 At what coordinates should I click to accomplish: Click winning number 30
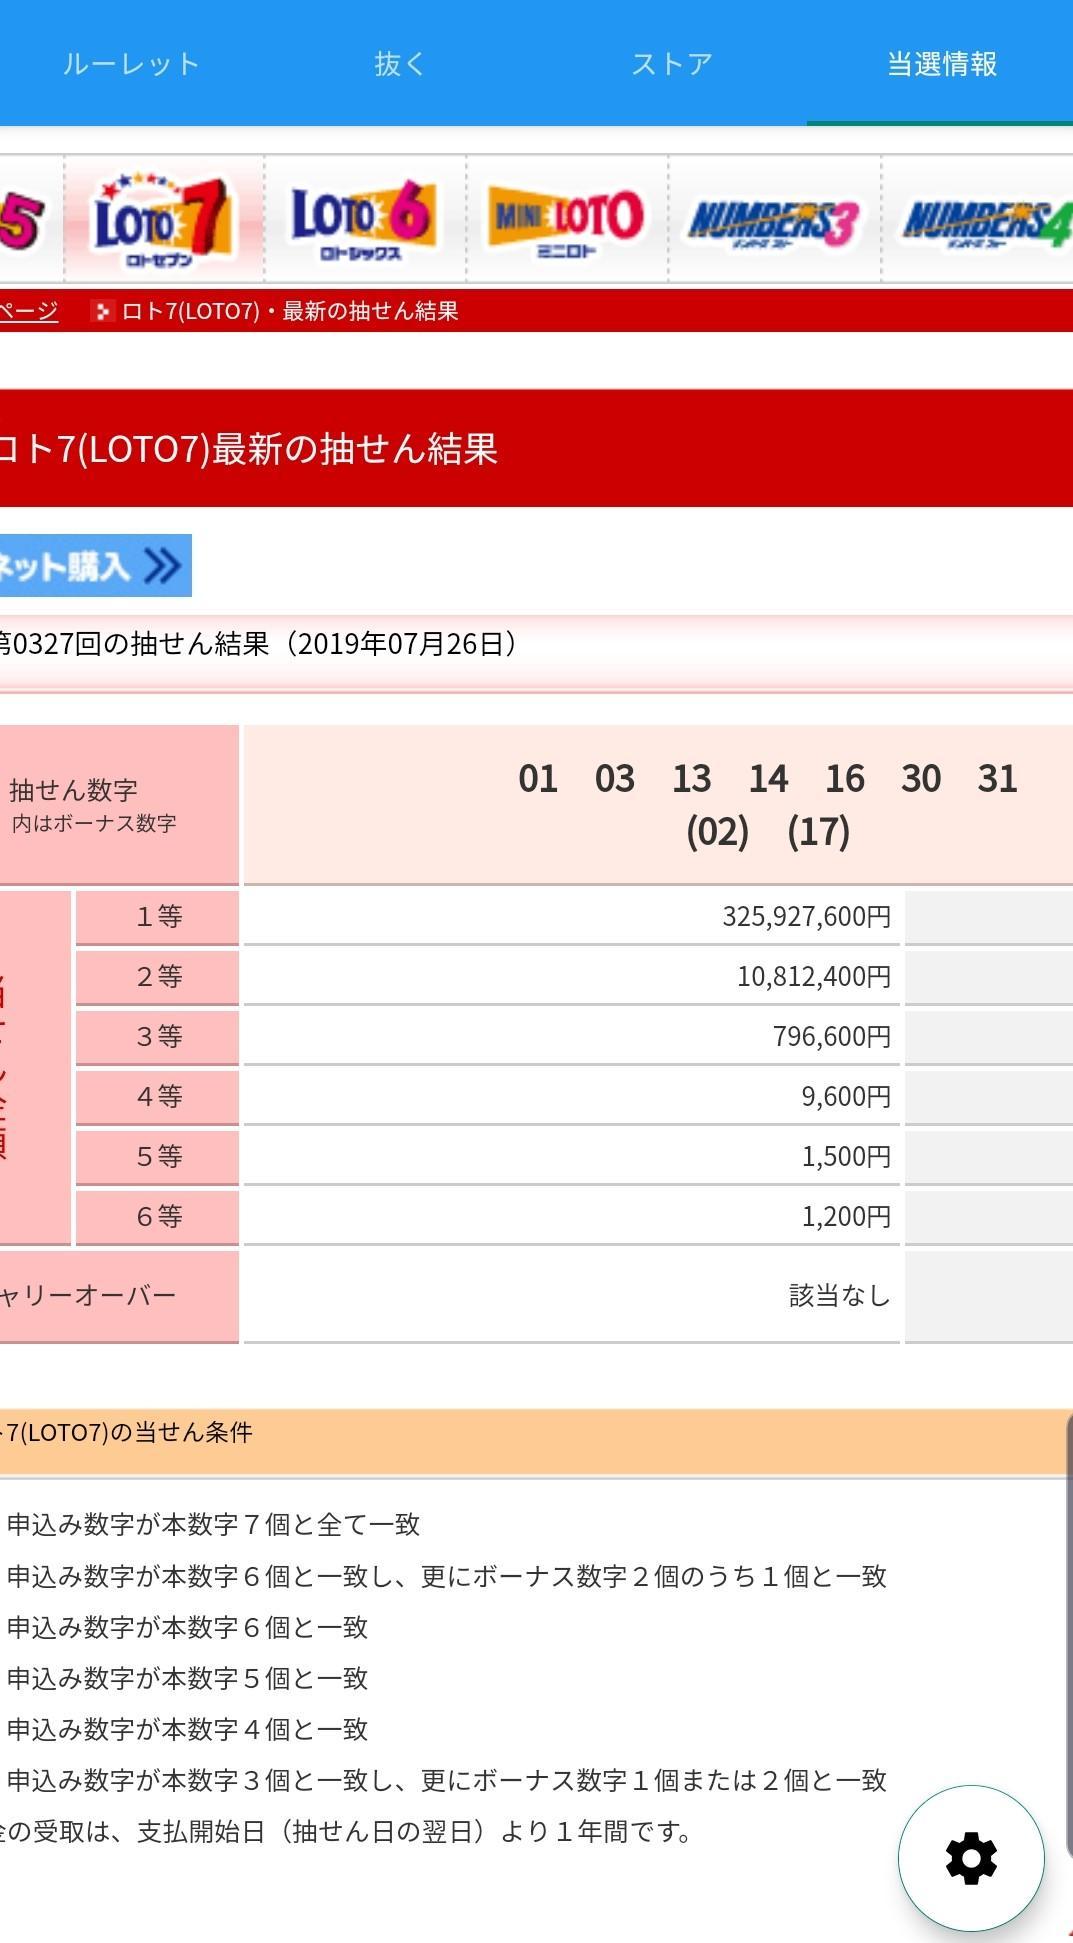click(921, 778)
